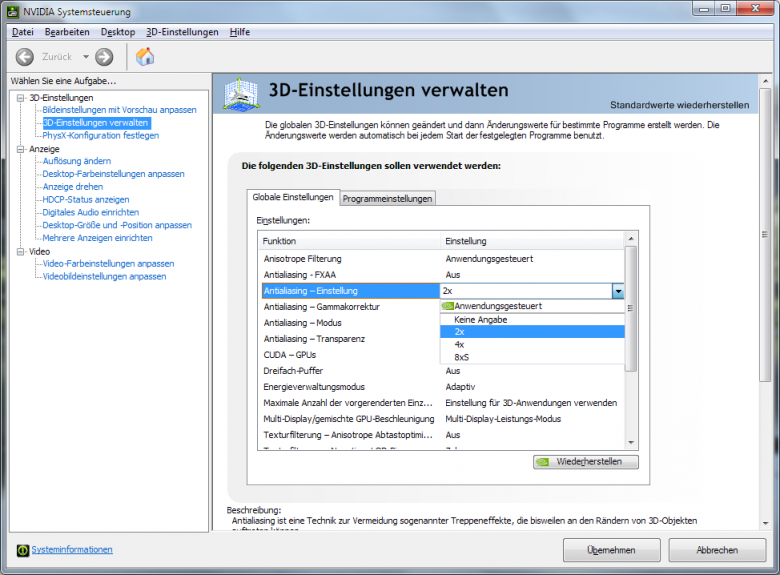Click the Funktion column header
This screenshot has height=575, width=780.
pyautogui.click(x=350, y=241)
